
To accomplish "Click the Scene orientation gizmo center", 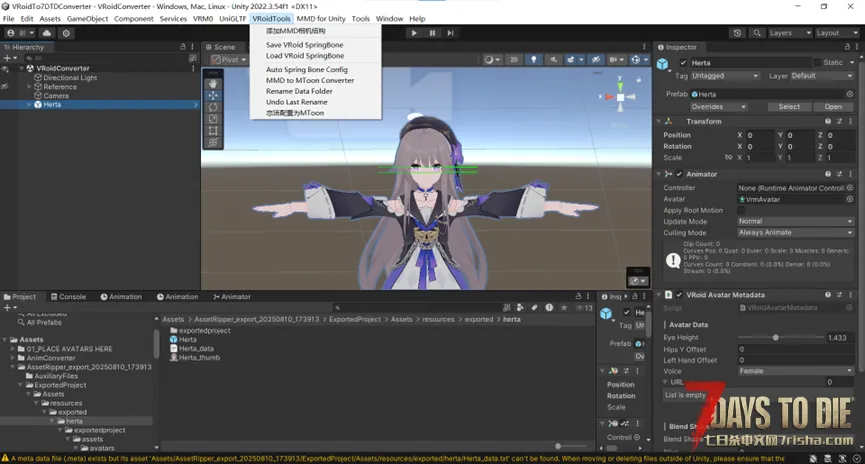I will click(620, 97).
